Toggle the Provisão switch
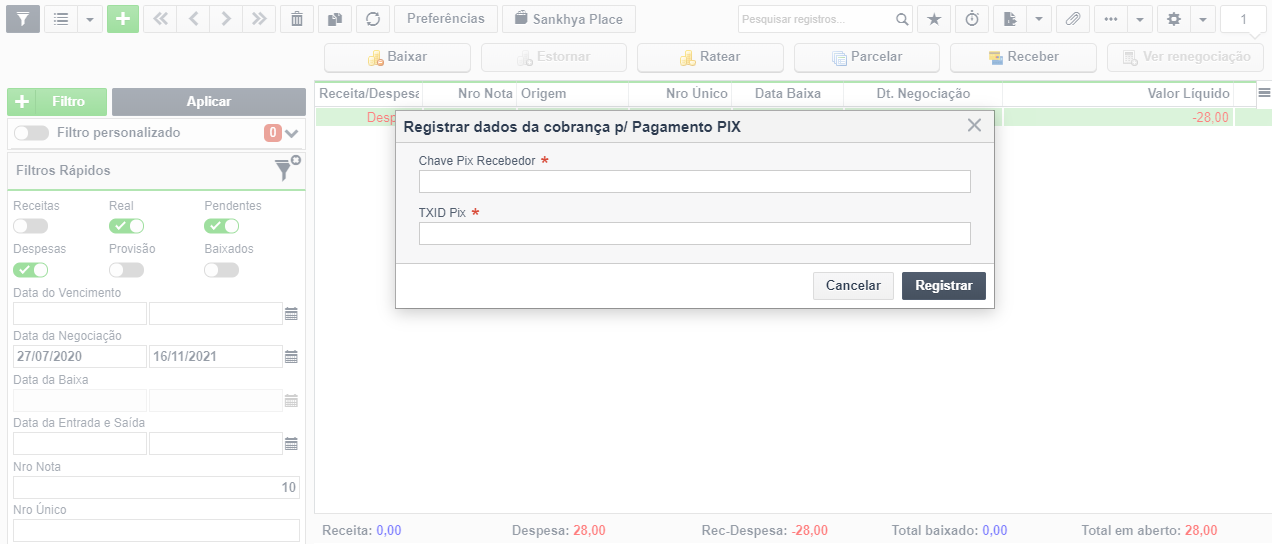Image resolution: width=1272 pixels, height=544 pixels. click(126, 269)
